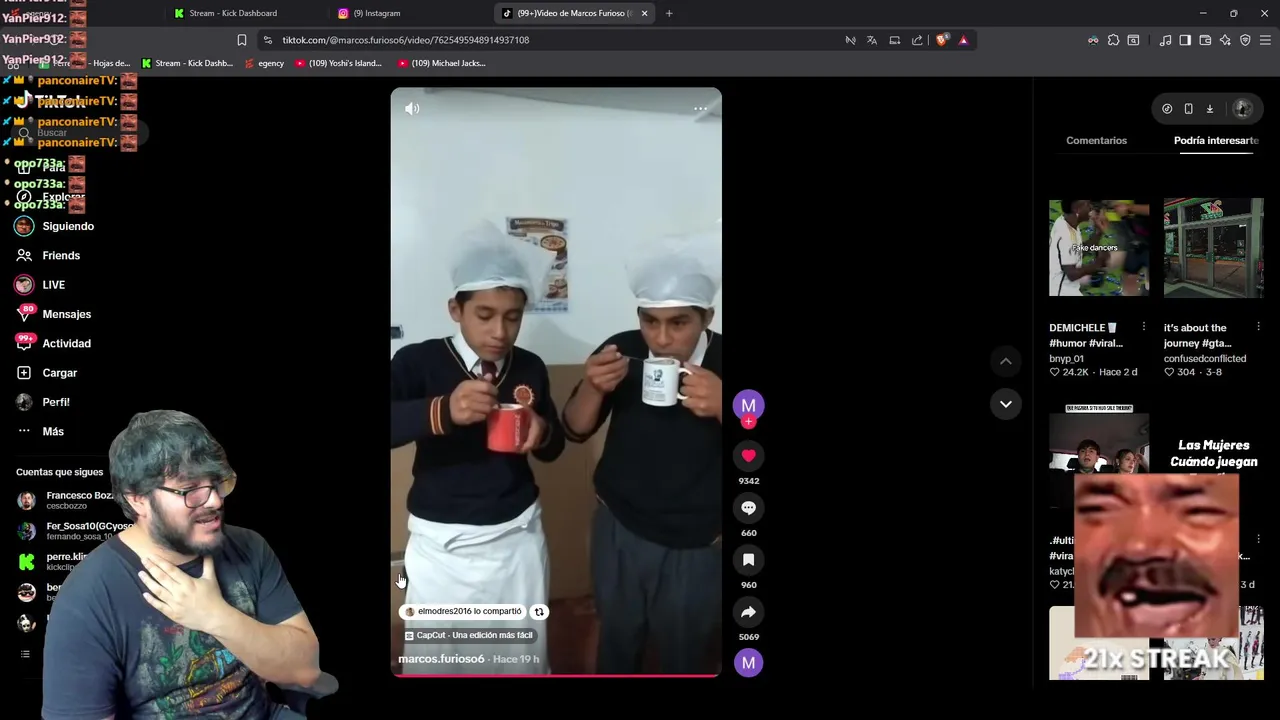Open the comments bubble showing 660

pyautogui.click(x=748, y=508)
